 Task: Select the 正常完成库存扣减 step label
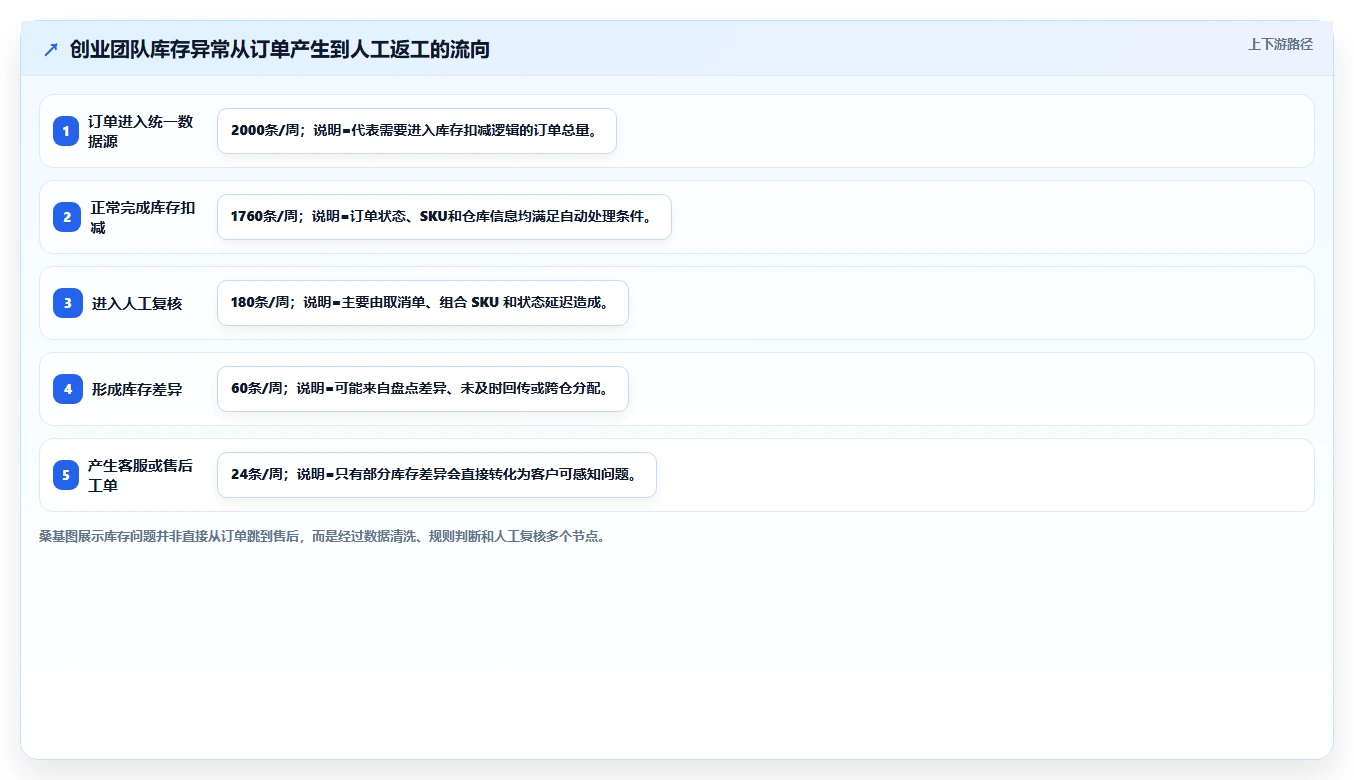tap(143, 217)
